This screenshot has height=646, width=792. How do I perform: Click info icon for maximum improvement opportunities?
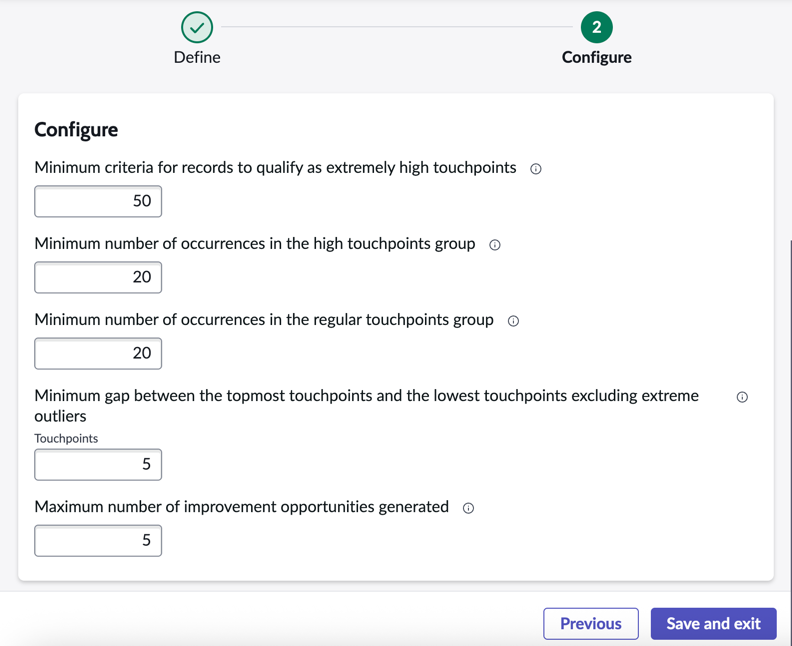[468, 508]
